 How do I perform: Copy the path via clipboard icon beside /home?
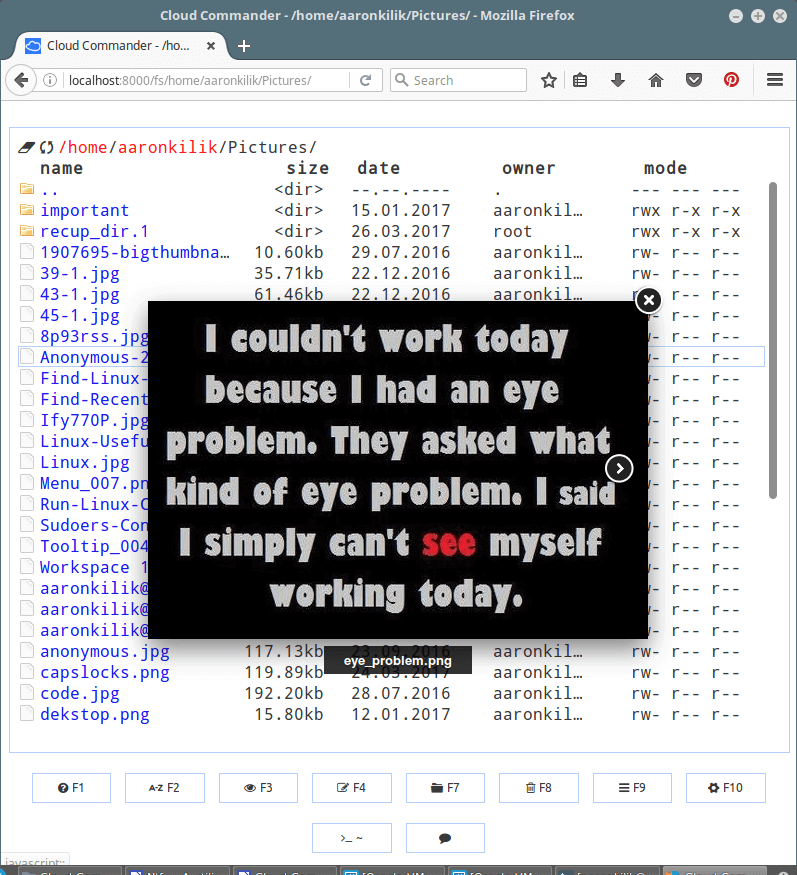point(26,147)
